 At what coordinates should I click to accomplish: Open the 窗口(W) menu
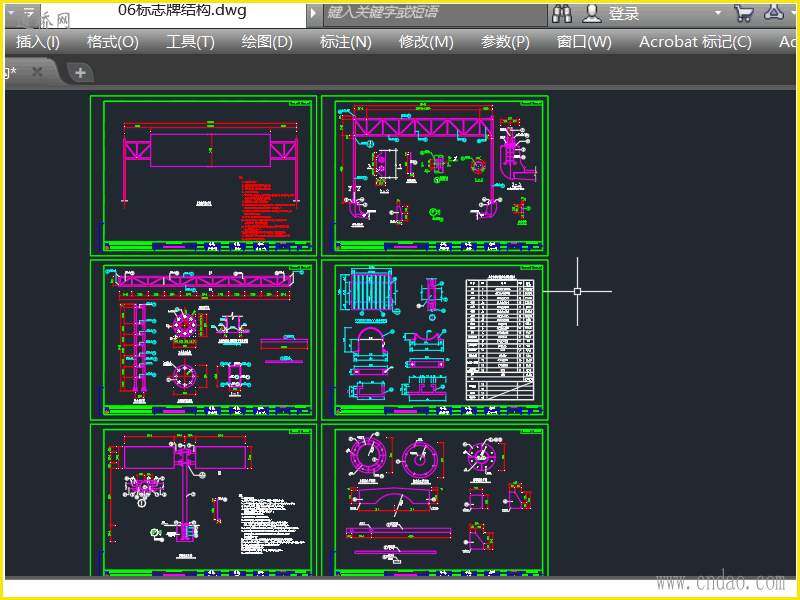(x=584, y=42)
